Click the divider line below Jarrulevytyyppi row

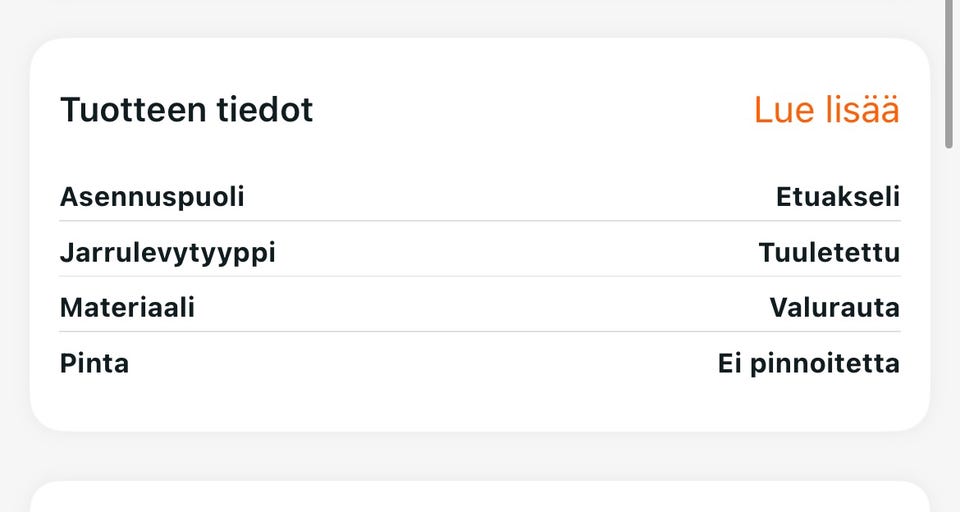pos(480,276)
